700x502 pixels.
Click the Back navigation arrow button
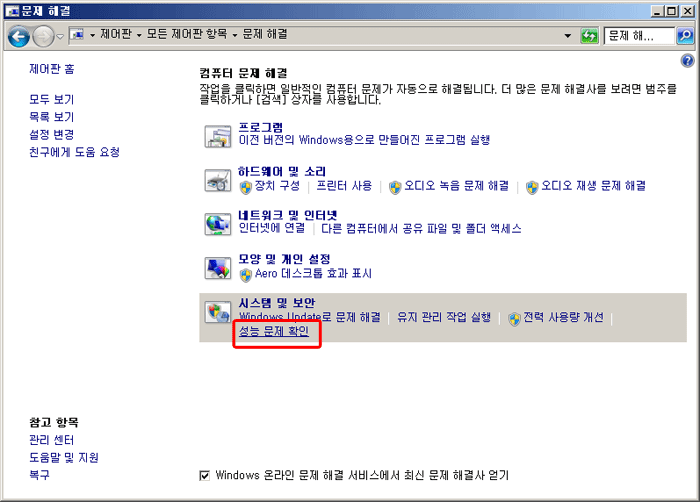[x=19, y=36]
